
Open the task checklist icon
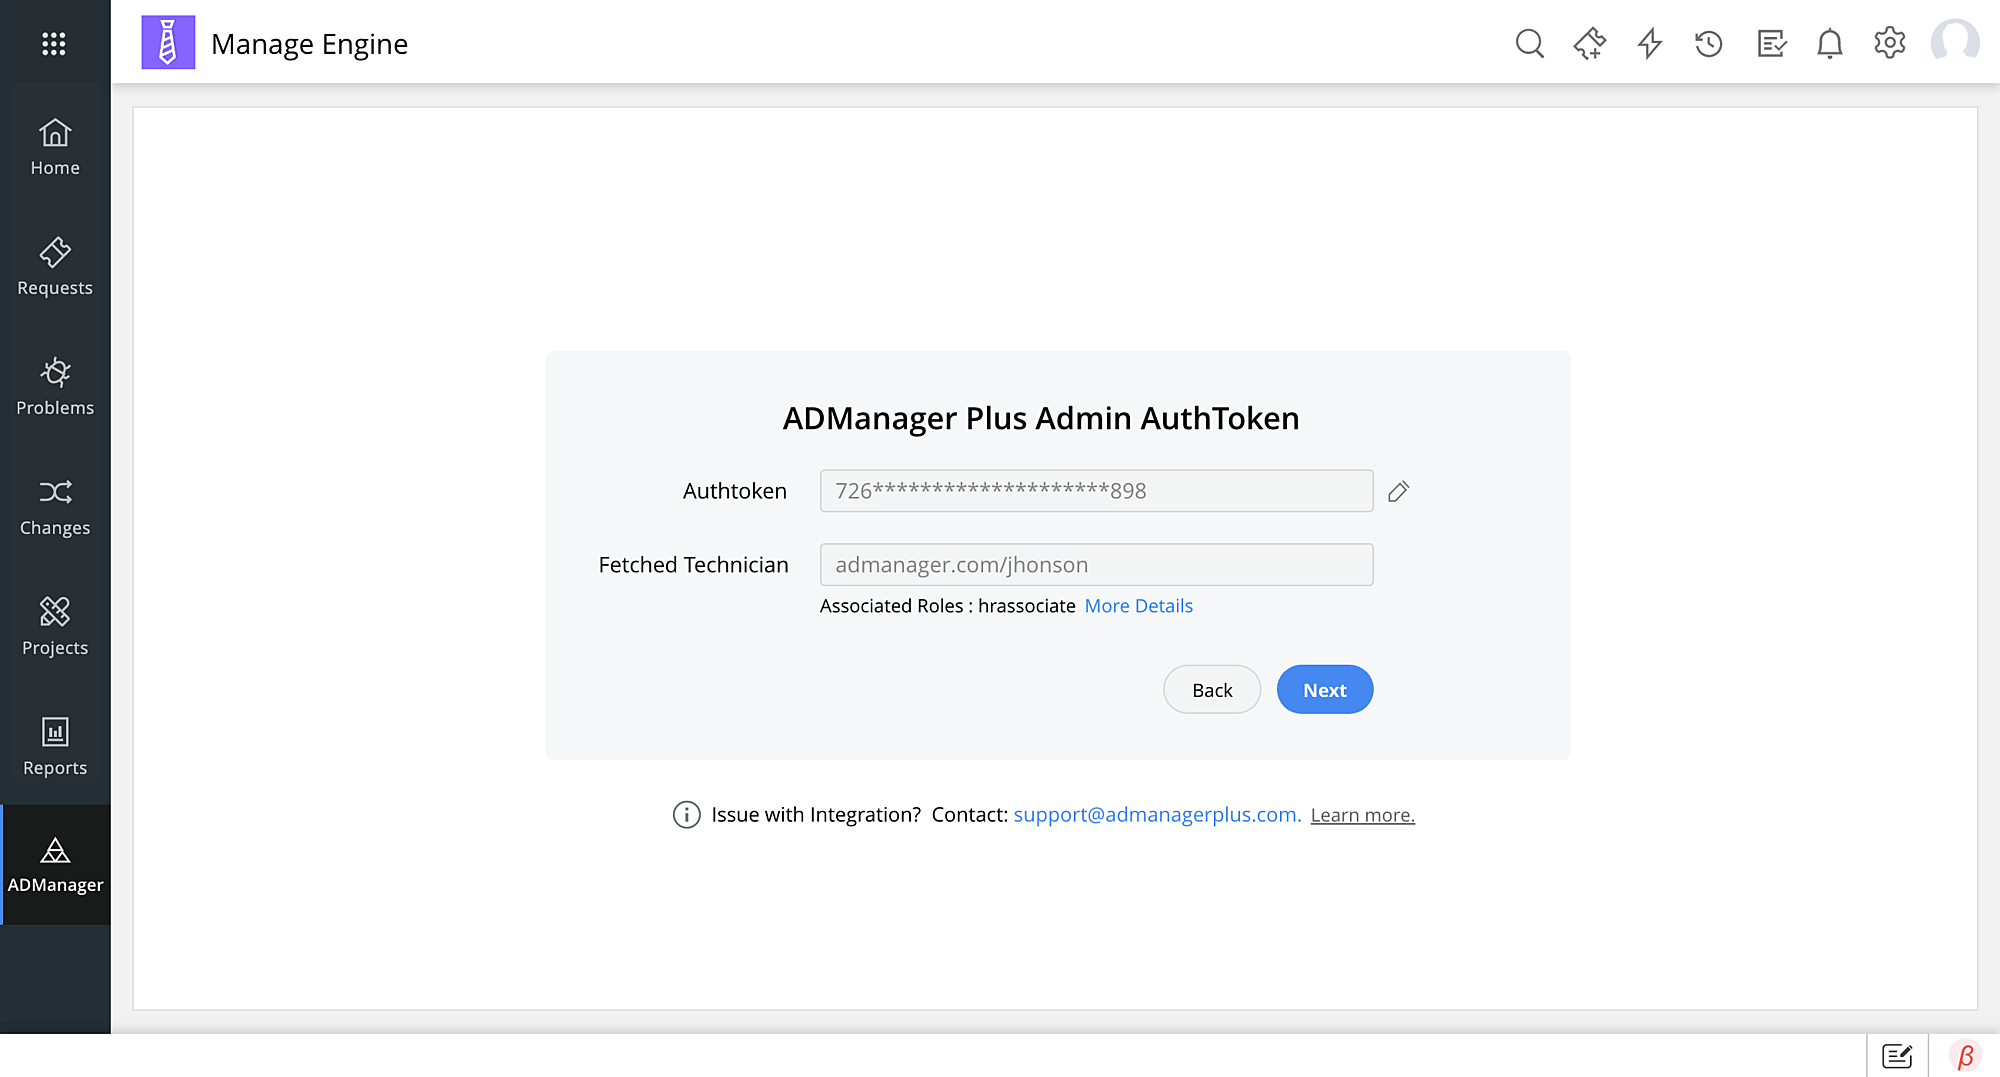[x=1771, y=43]
